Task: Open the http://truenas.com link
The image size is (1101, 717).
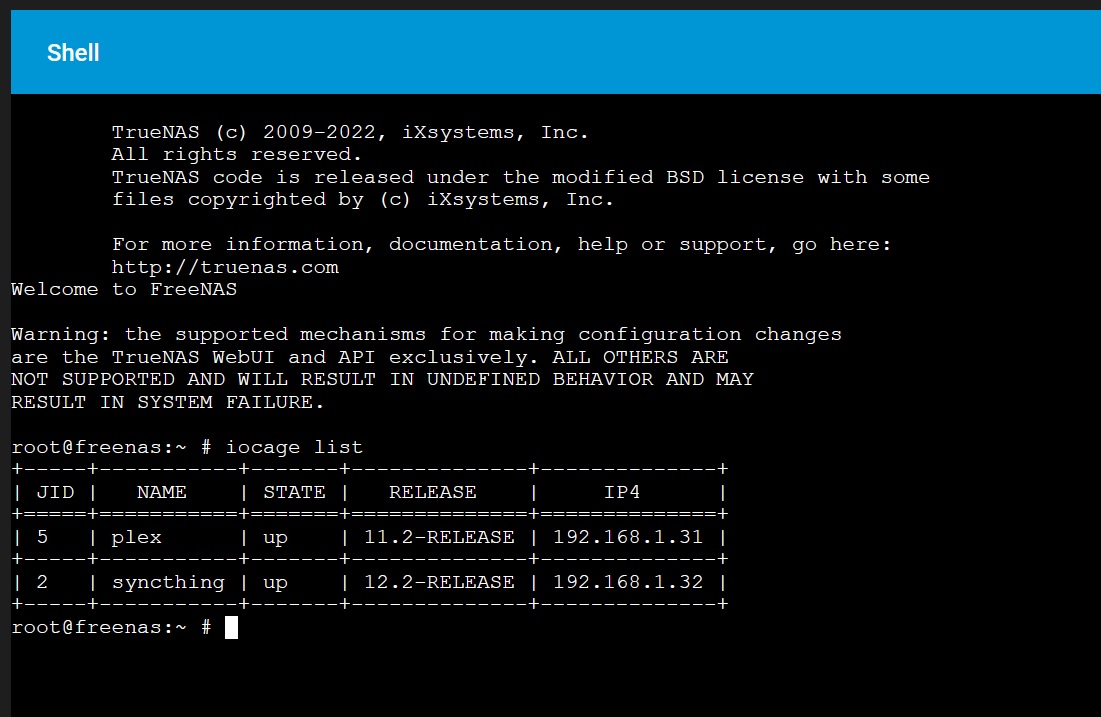Action: click(225, 267)
